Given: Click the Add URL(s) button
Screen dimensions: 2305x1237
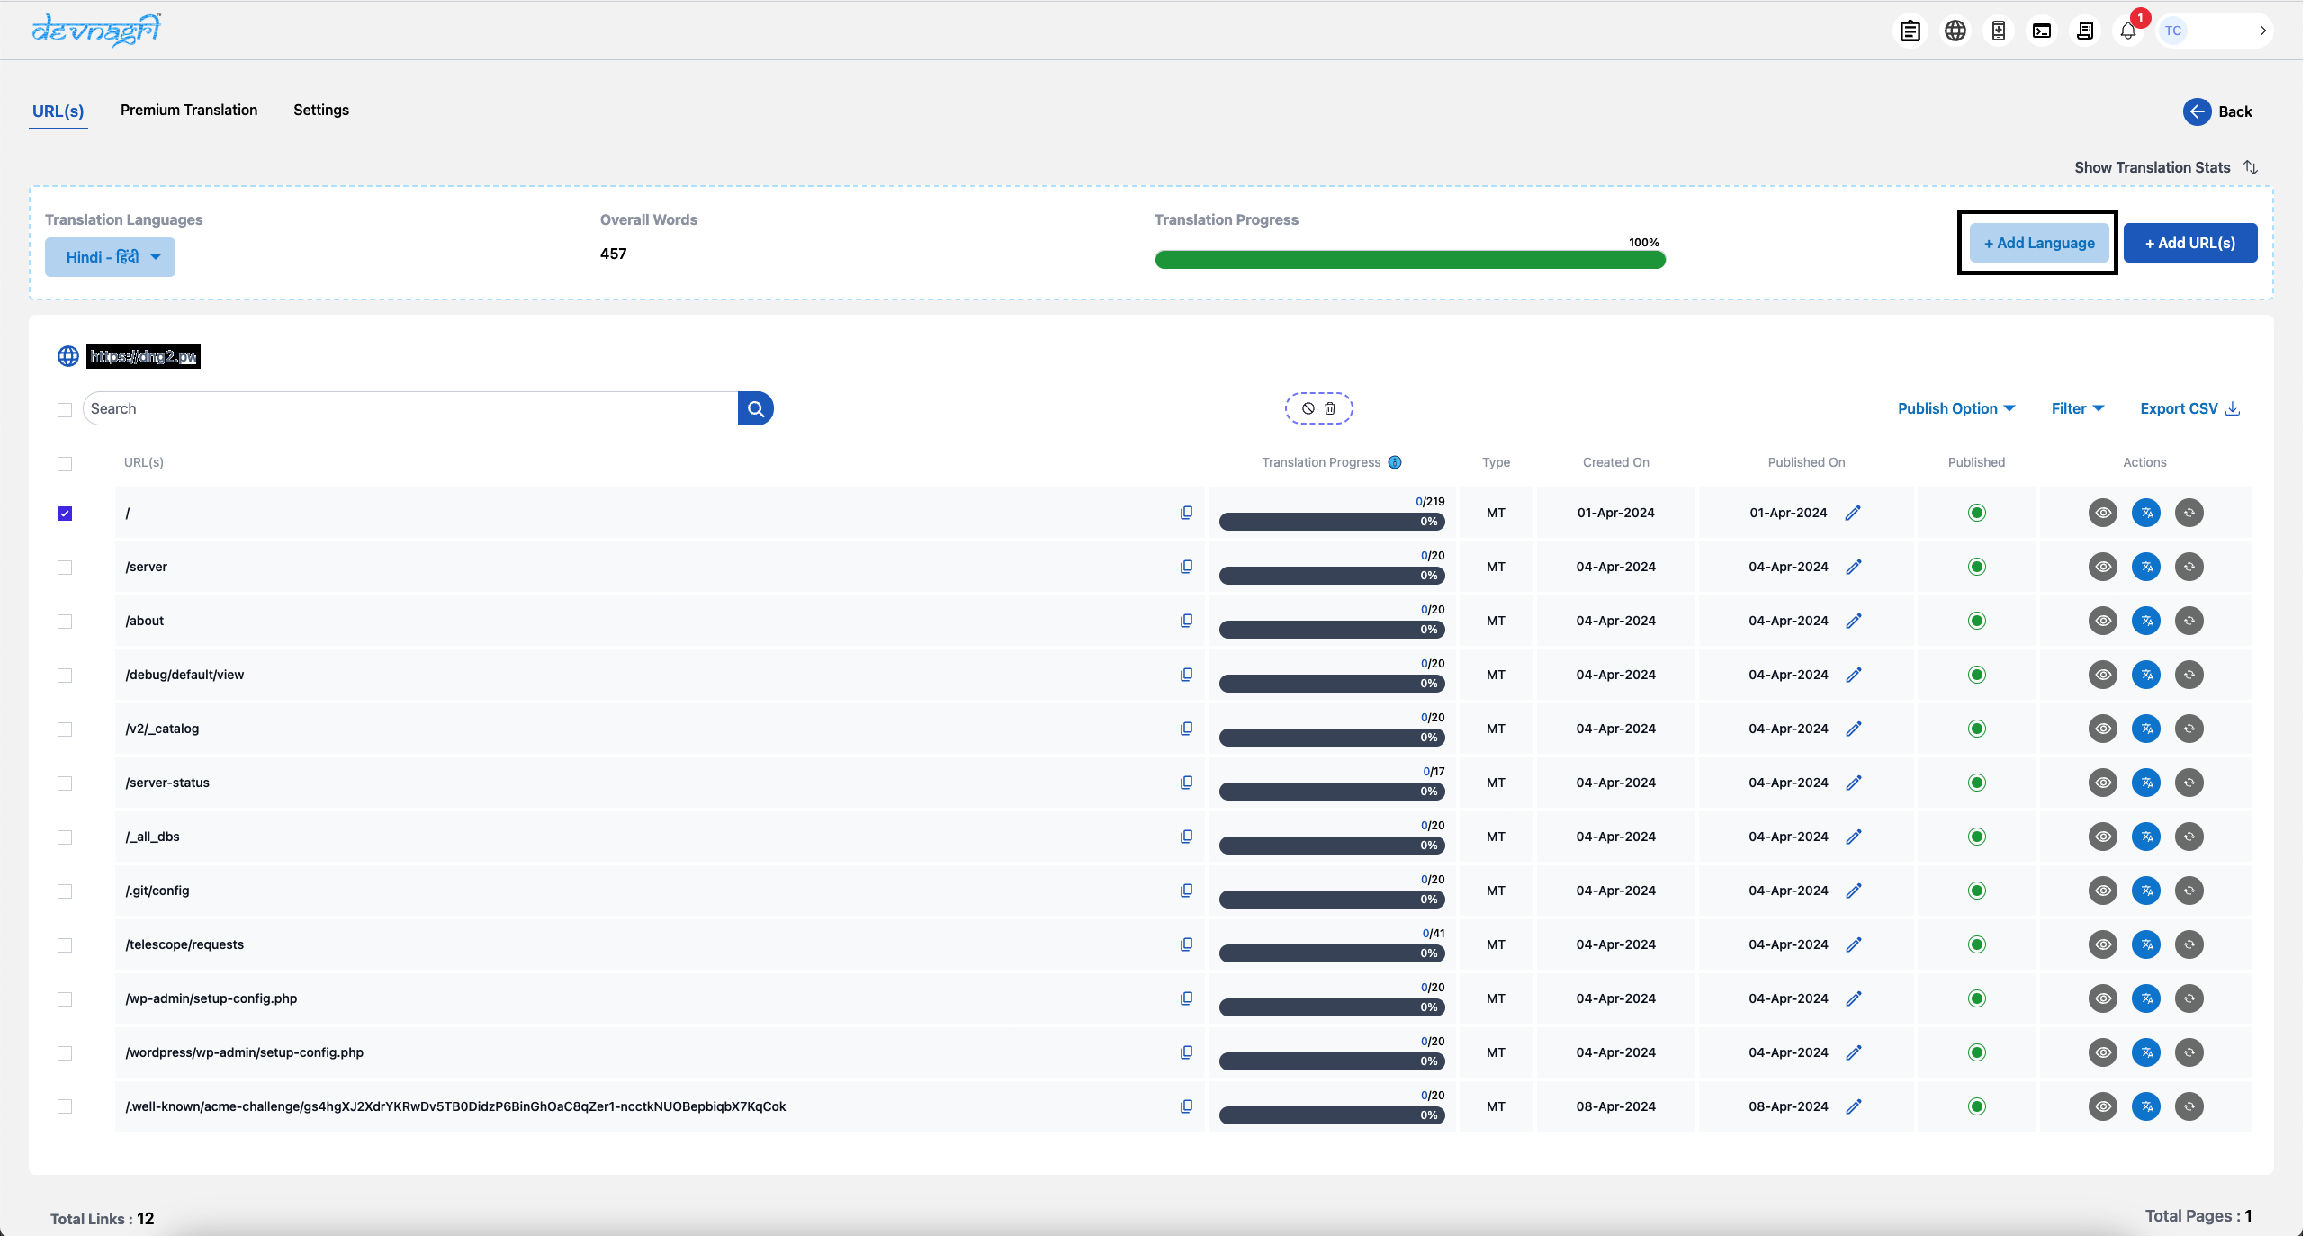Looking at the screenshot, I should coord(2191,243).
